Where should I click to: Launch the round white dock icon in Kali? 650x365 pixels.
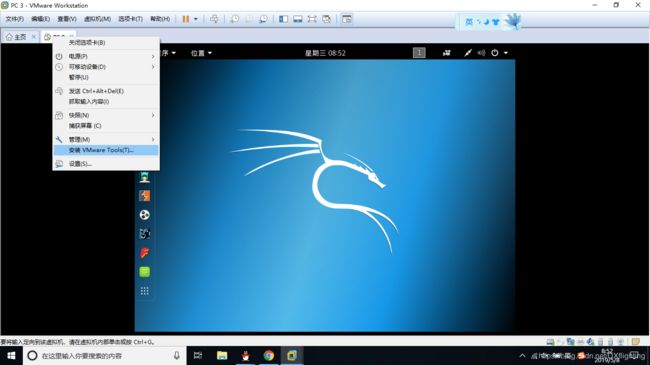pos(145,215)
